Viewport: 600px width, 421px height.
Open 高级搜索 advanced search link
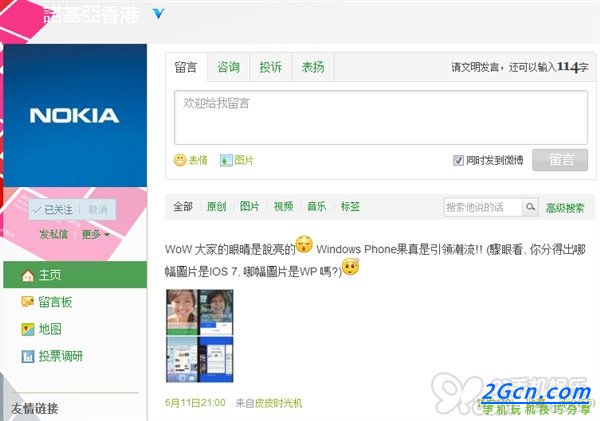[565, 208]
